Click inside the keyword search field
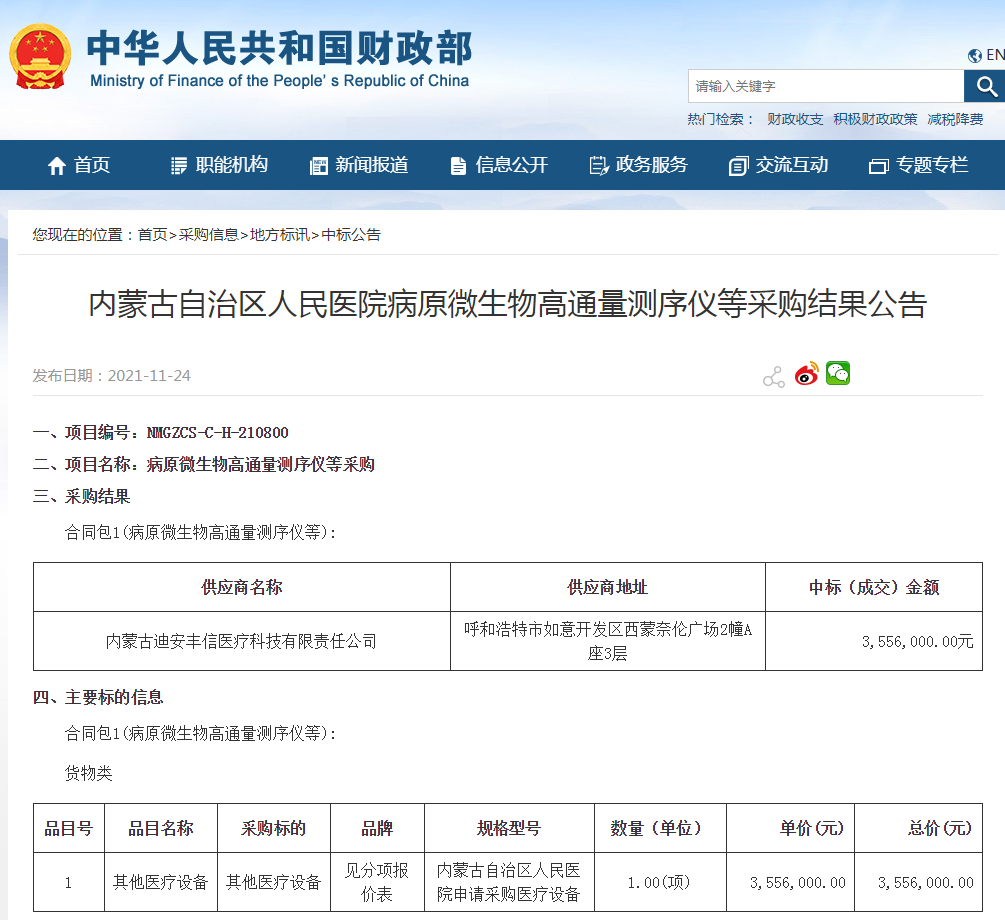1005x920 pixels. (x=820, y=87)
